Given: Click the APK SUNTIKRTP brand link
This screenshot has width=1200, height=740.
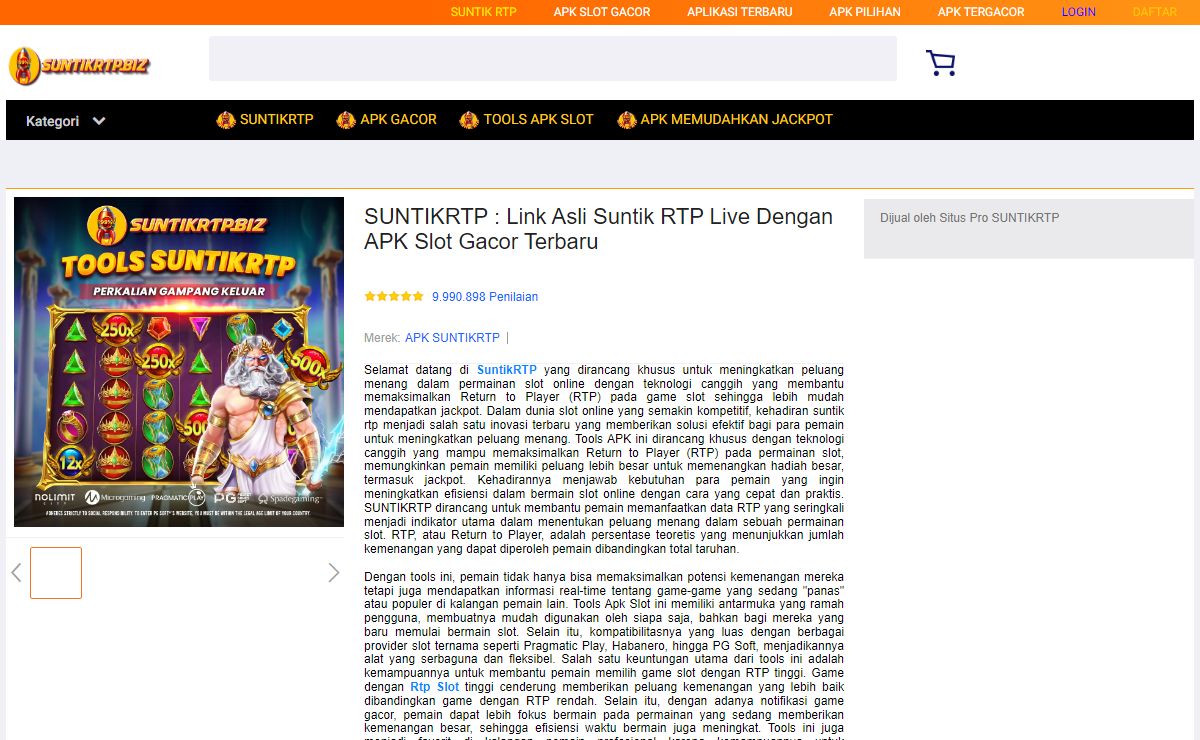Looking at the screenshot, I should (452, 338).
